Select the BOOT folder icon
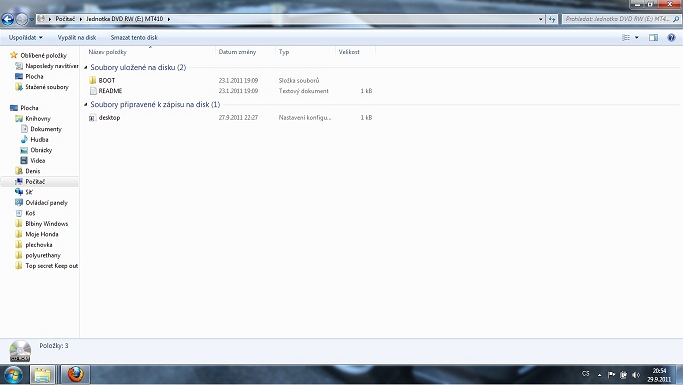The image size is (683, 385). click(x=92, y=80)
